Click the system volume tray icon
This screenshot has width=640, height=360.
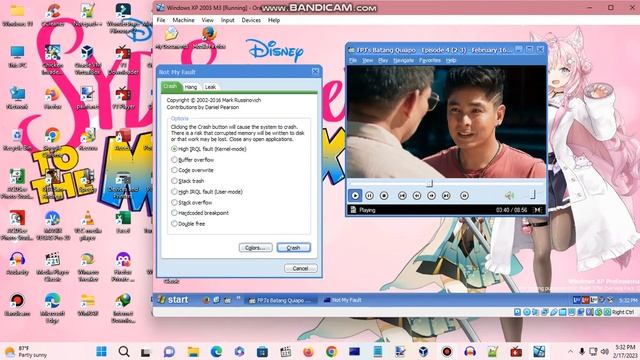click(x=604, y=351)
